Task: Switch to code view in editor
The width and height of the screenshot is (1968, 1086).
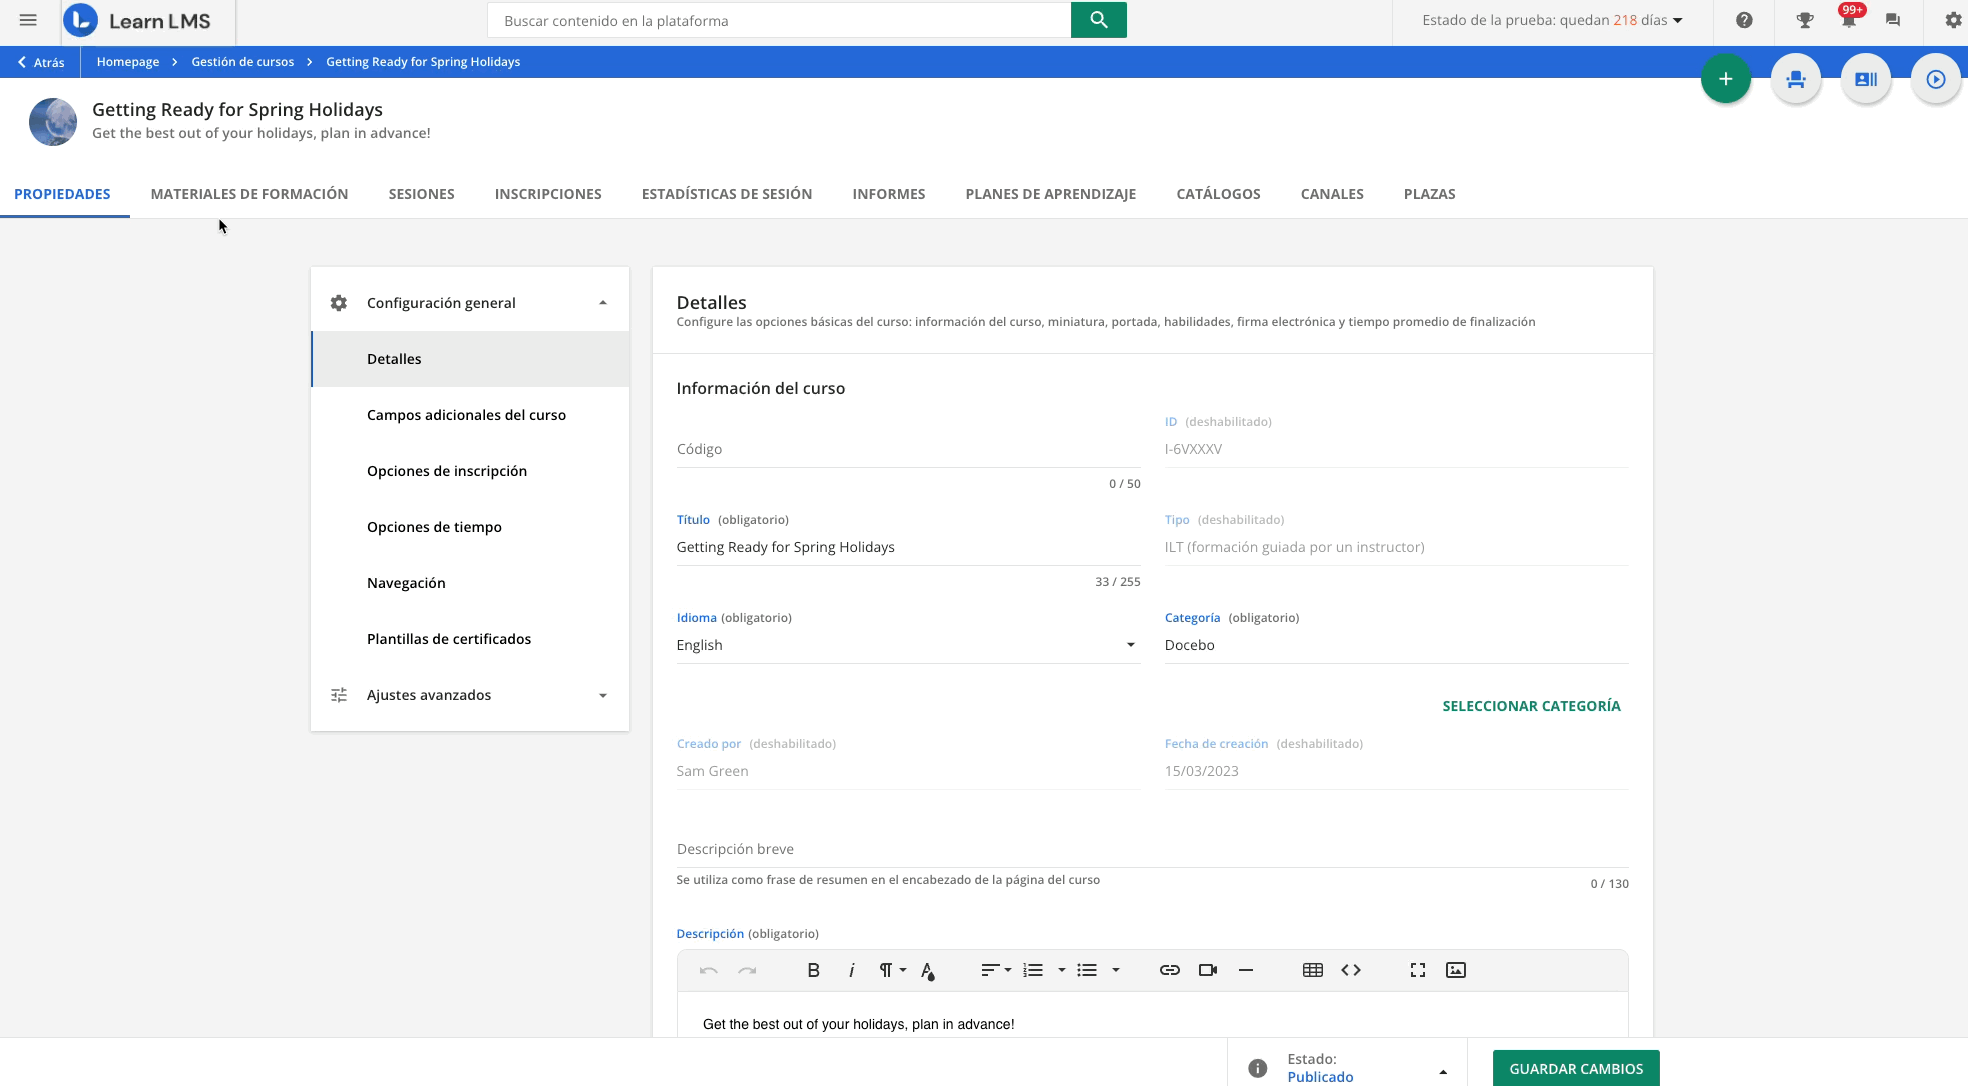Action: (x=1351, y=970)
